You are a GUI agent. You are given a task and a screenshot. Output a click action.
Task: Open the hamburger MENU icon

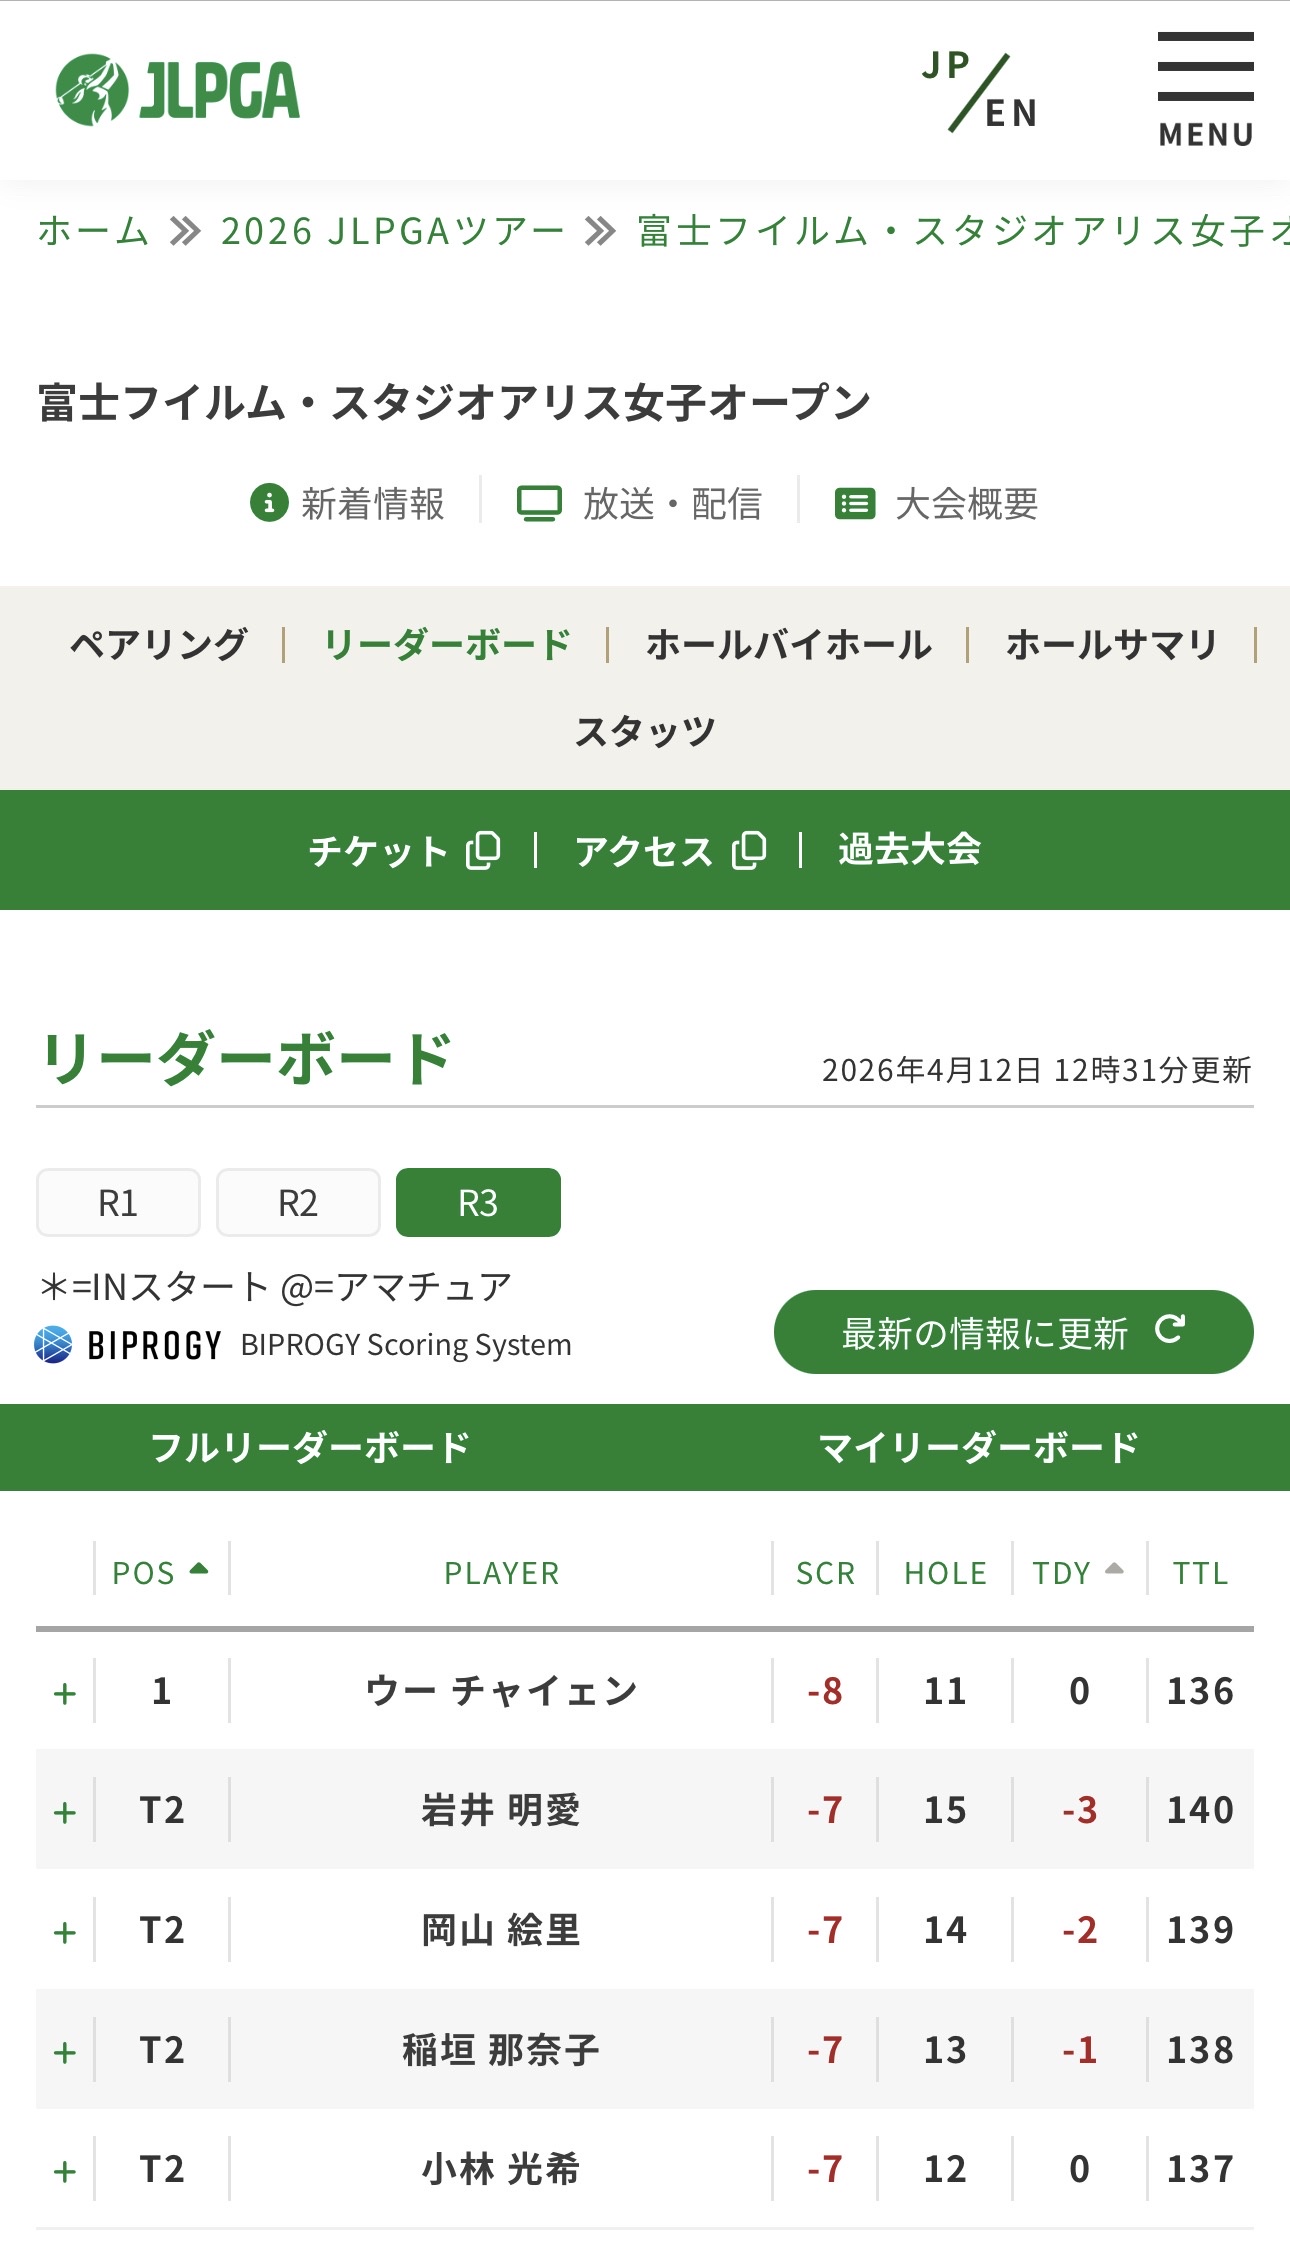point(1205,90)
